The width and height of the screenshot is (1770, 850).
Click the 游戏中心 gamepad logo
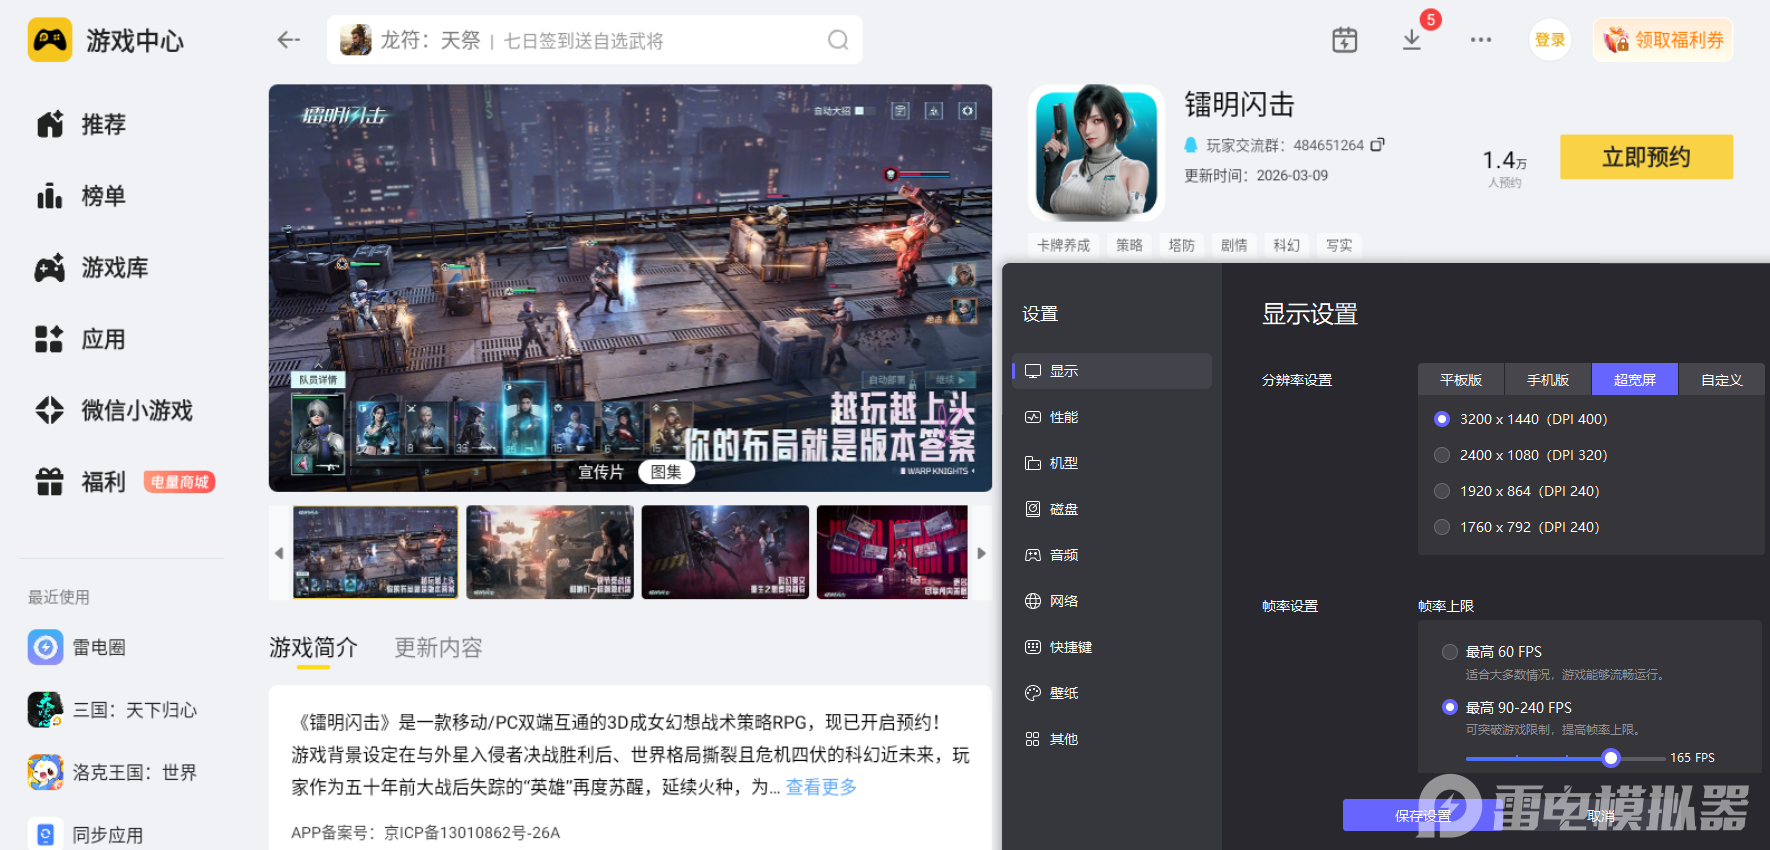point(50,40)
